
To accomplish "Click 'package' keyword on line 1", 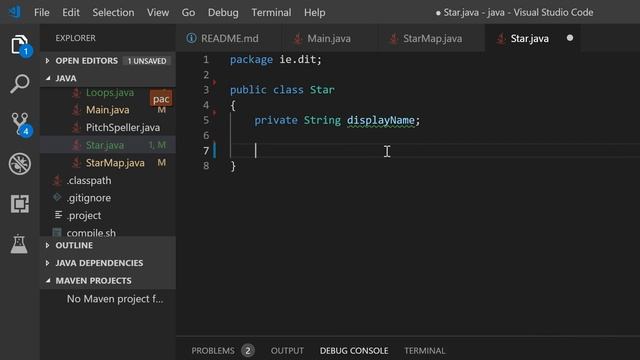I will click(251, 60).
